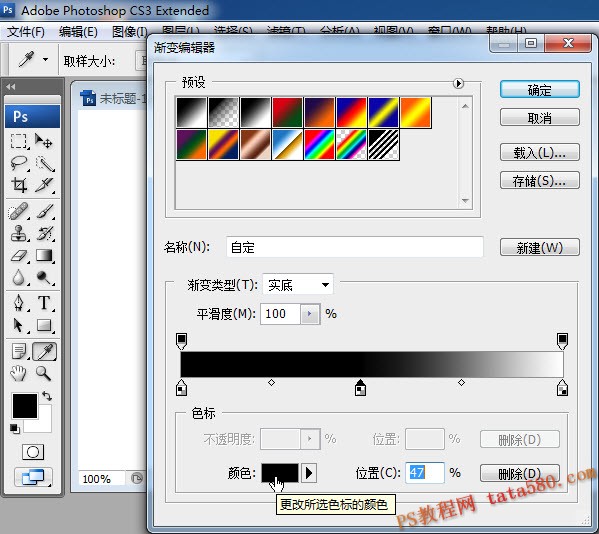Viewport: 599px width, 534px height.
Task: Click 取消 to cancel gradient editor
Action: [540, 118]
